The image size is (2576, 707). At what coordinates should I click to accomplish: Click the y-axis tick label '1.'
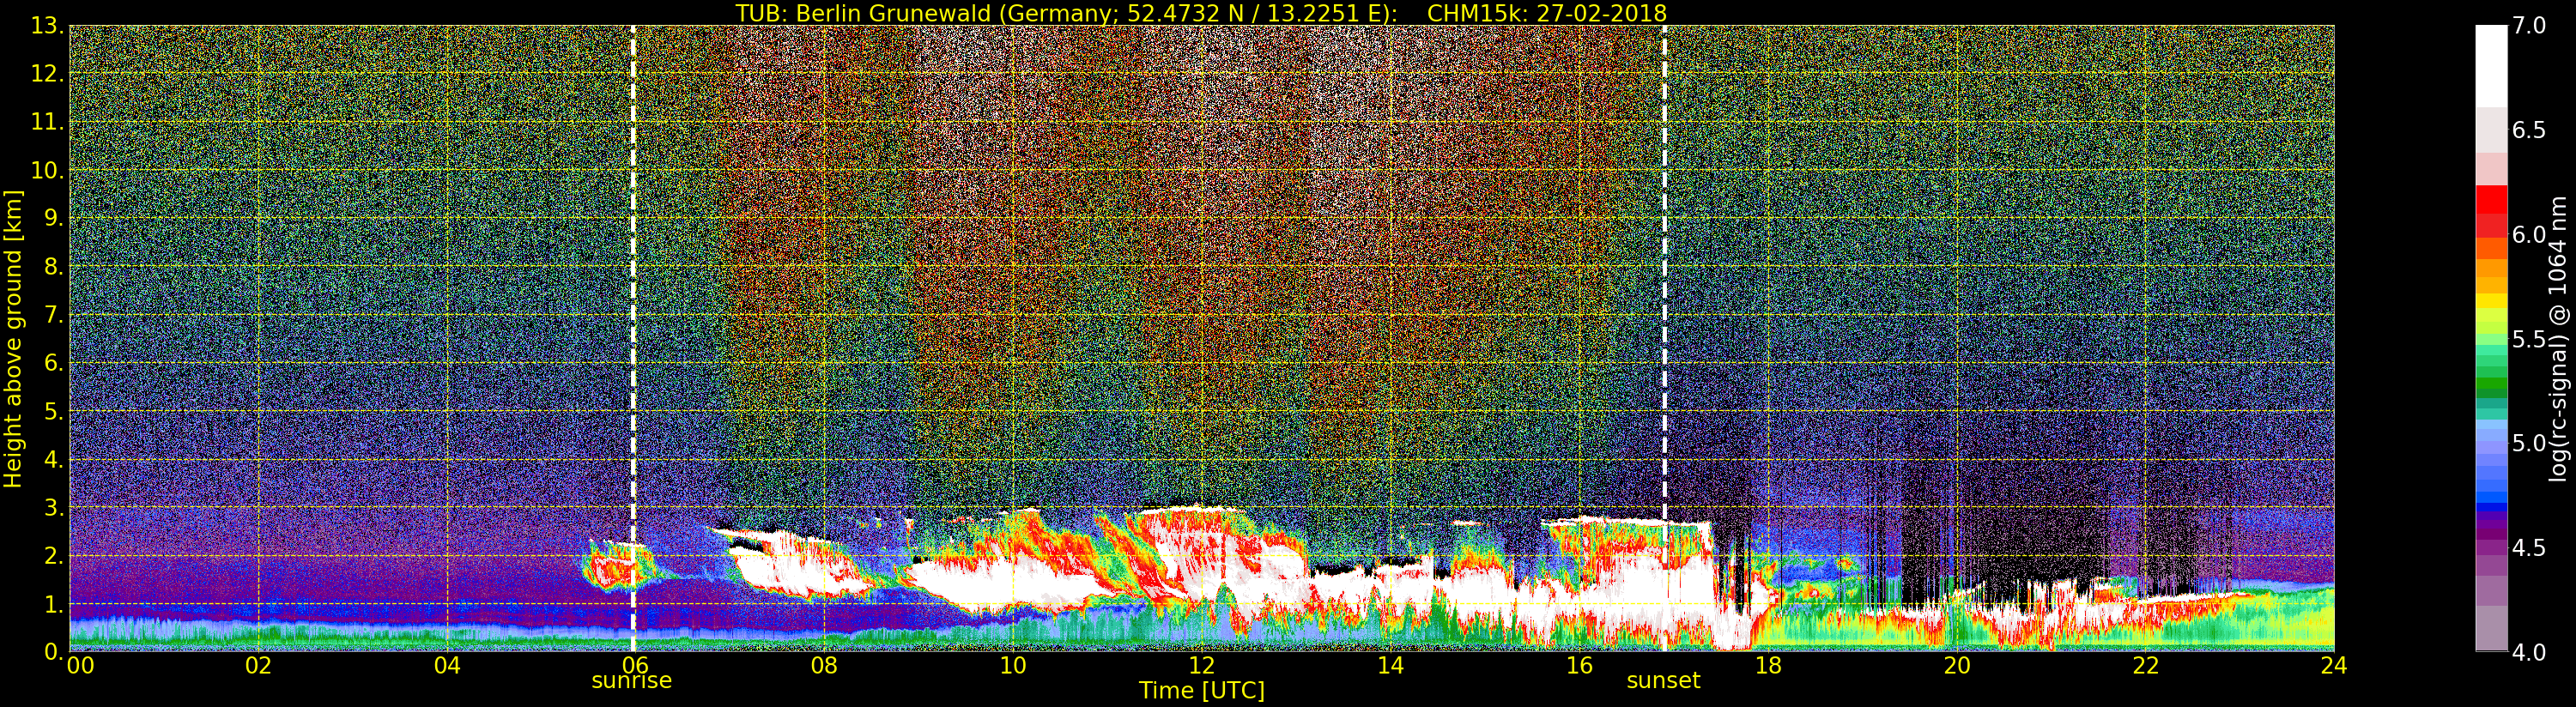click(53, 605)
